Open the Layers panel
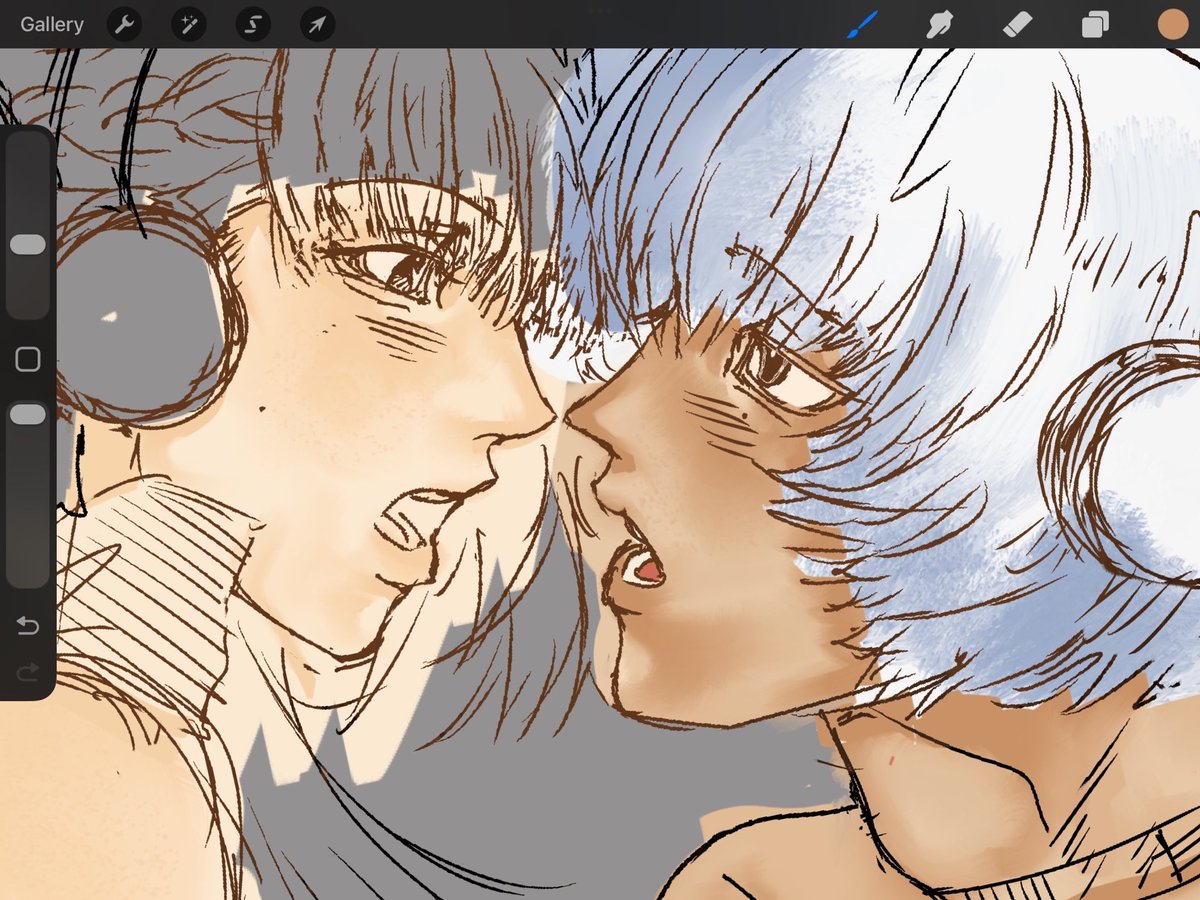 1093,24
